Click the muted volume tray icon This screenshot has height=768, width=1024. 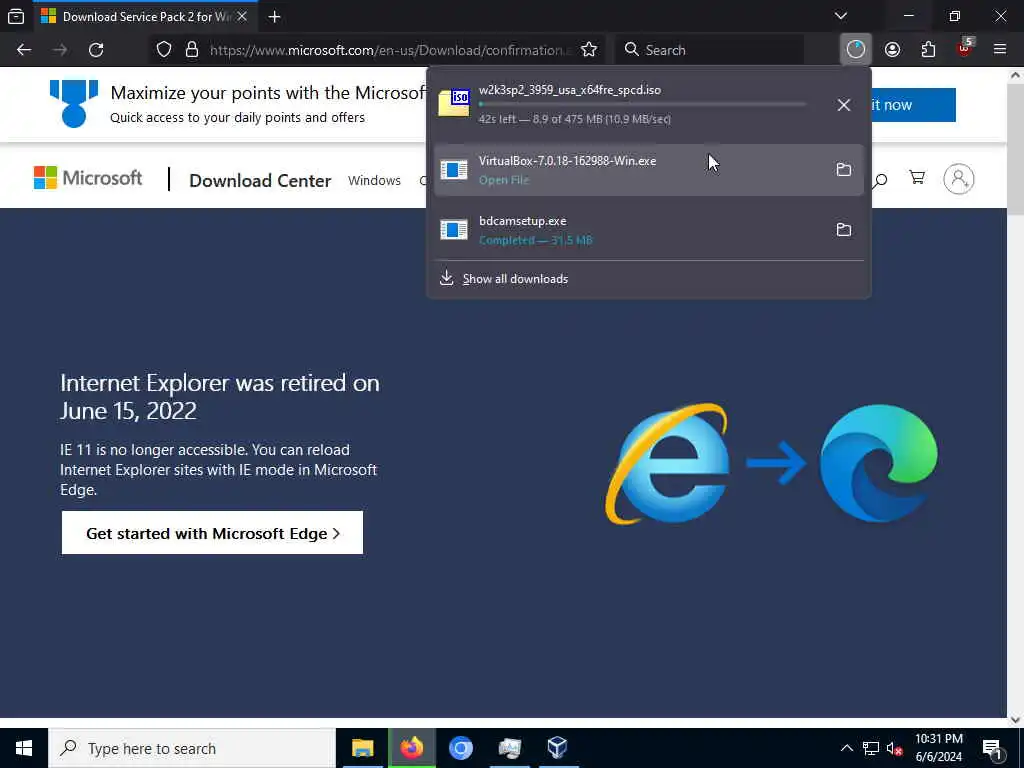(895, 748)
